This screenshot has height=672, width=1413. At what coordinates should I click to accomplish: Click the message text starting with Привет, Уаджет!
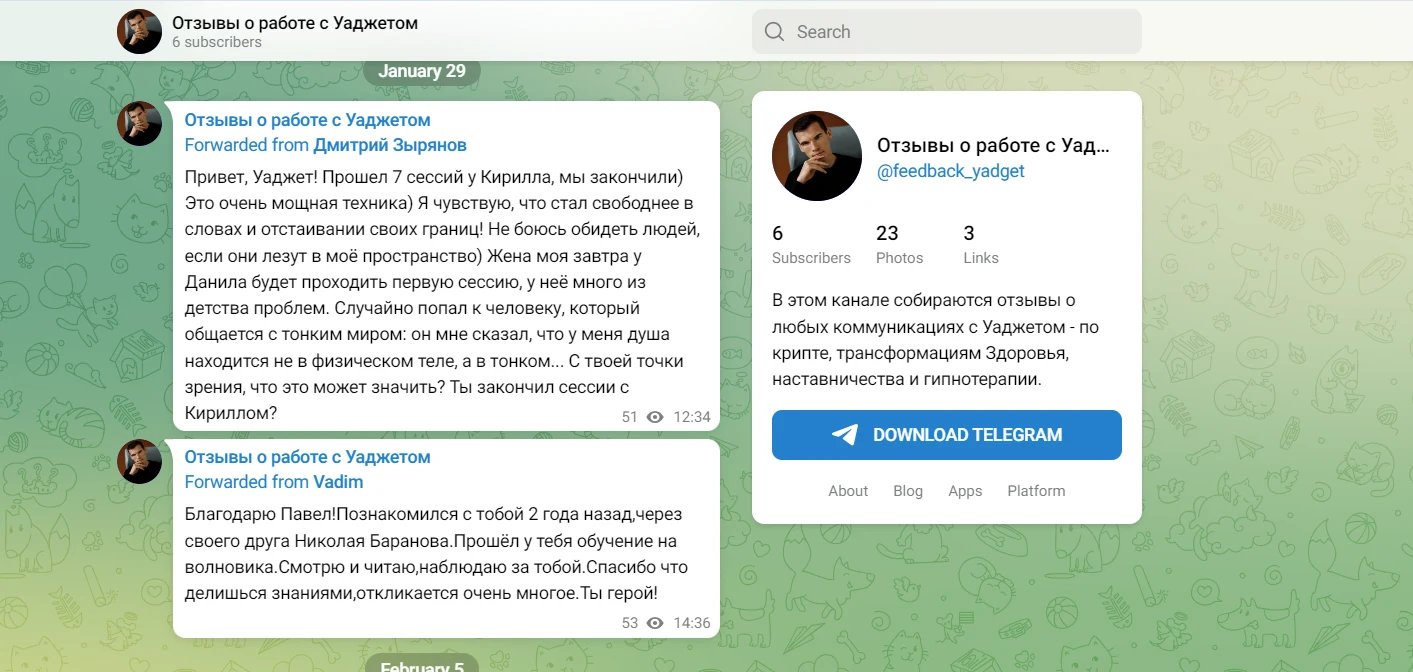pyautogui.click(x=442, y=295)
